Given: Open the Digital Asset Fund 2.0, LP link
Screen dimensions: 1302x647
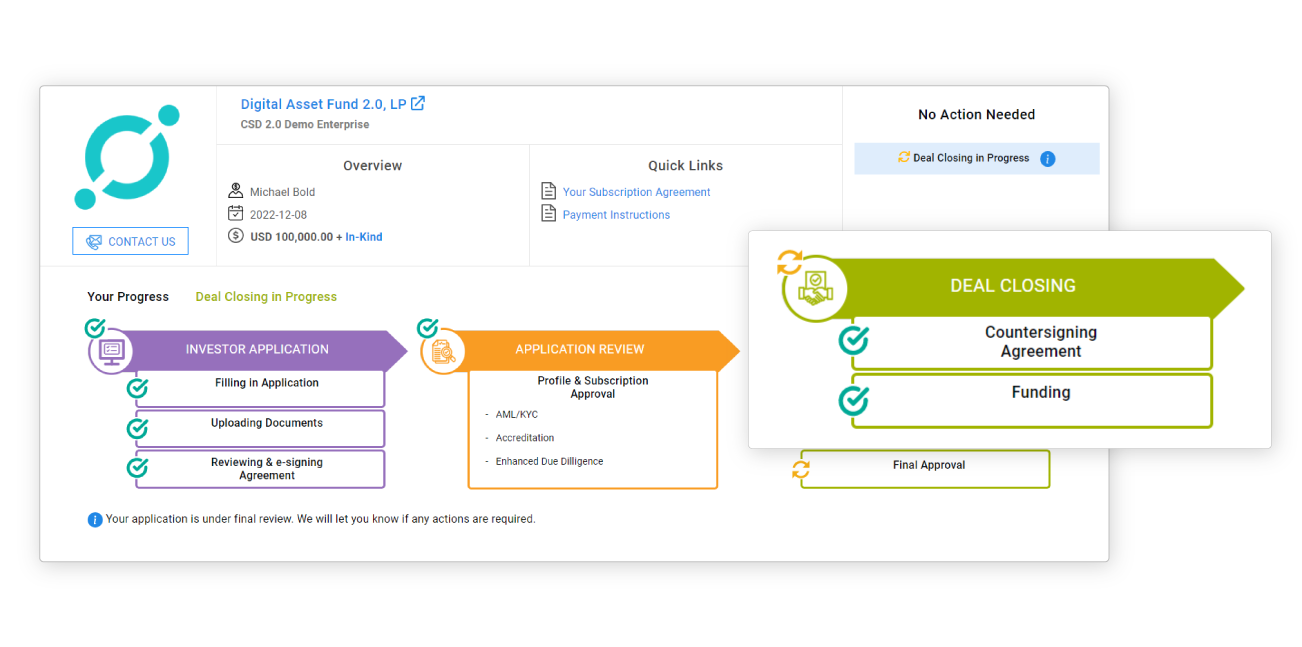Looking at the screenshot, I should click(323, 104).
